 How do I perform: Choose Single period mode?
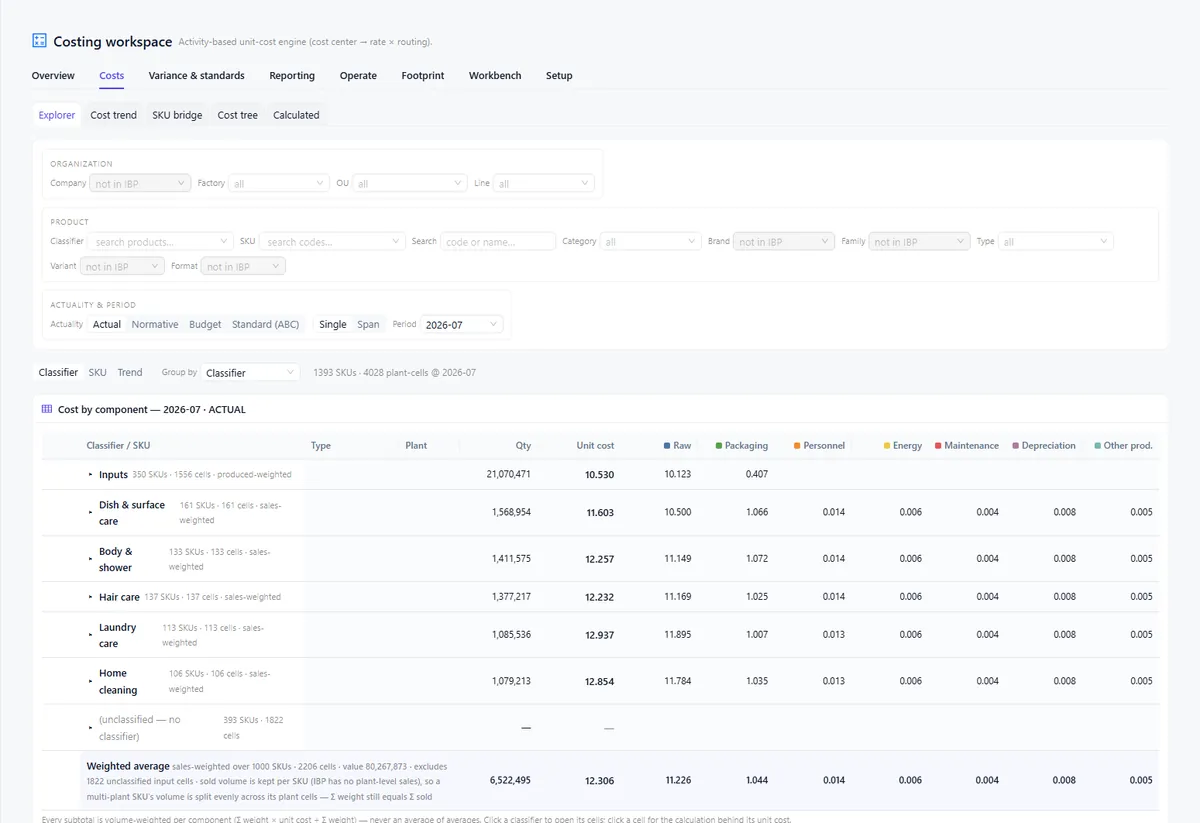[x=333, y=325]
